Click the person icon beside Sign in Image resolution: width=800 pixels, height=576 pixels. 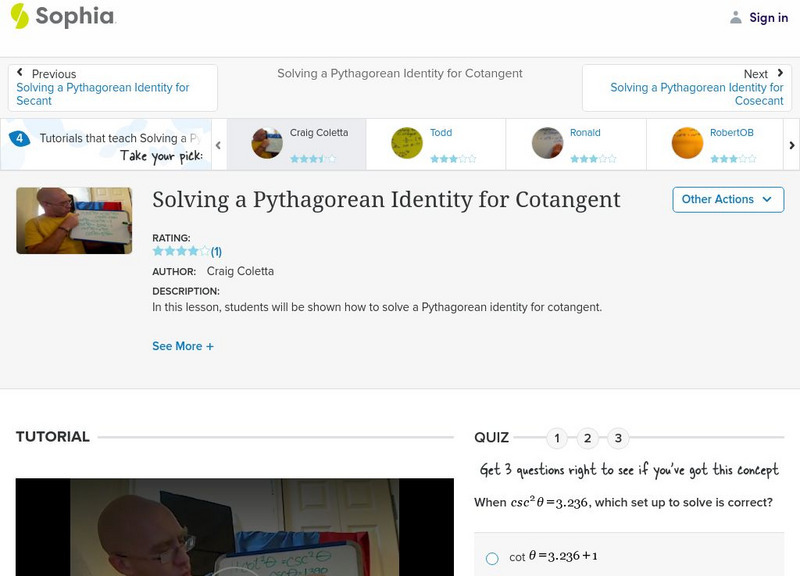[x=734, y=17]
